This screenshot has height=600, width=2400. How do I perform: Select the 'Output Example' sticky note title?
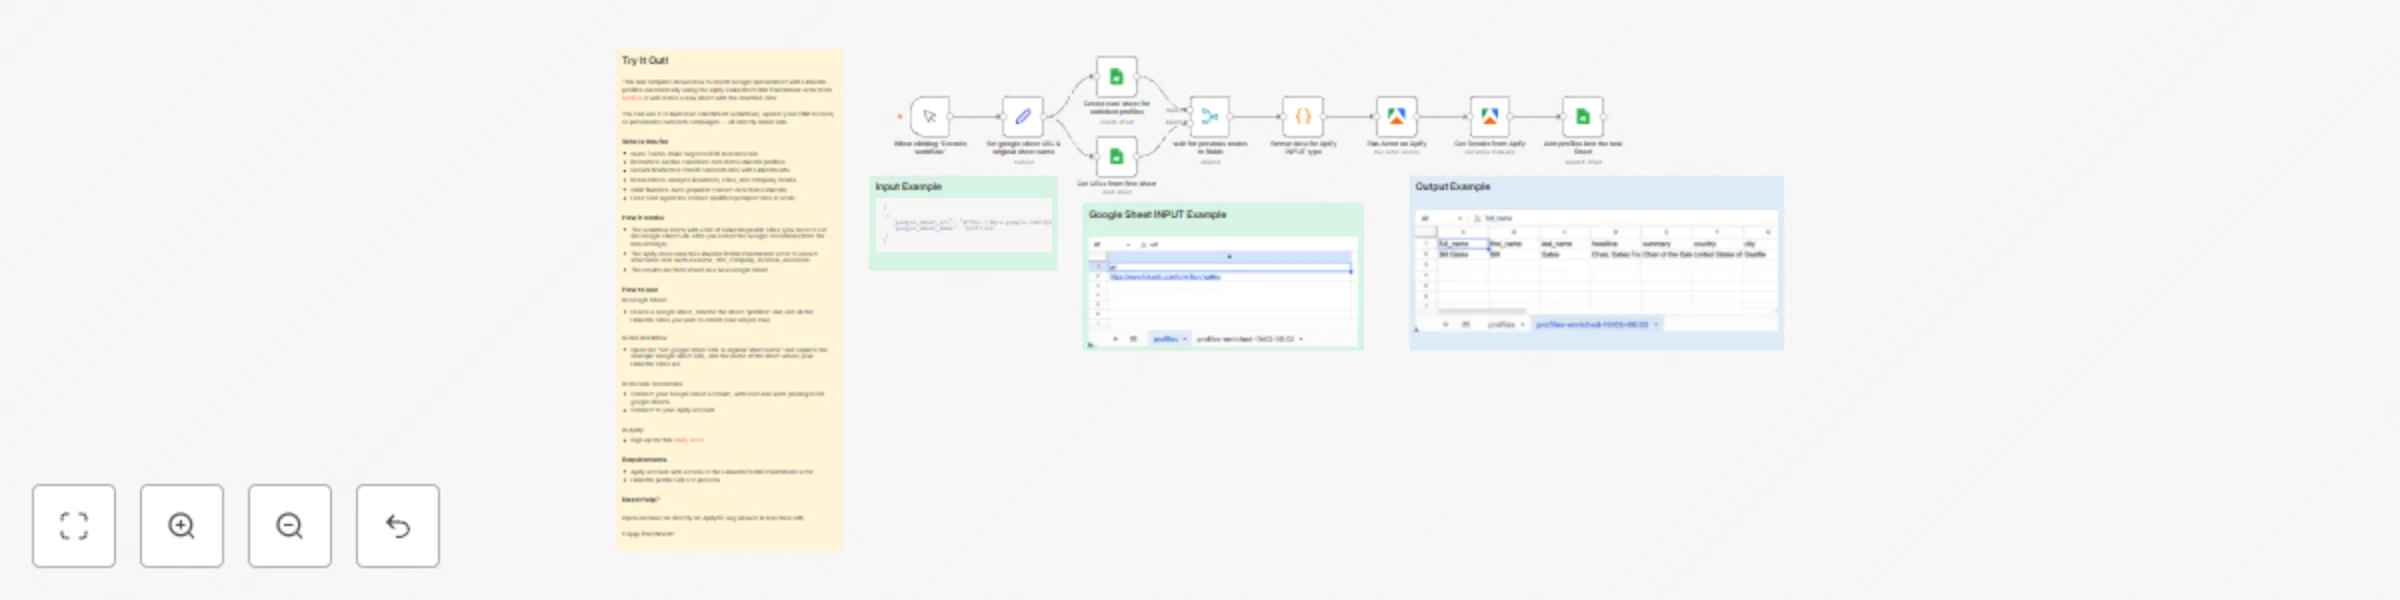(1452, 187)
